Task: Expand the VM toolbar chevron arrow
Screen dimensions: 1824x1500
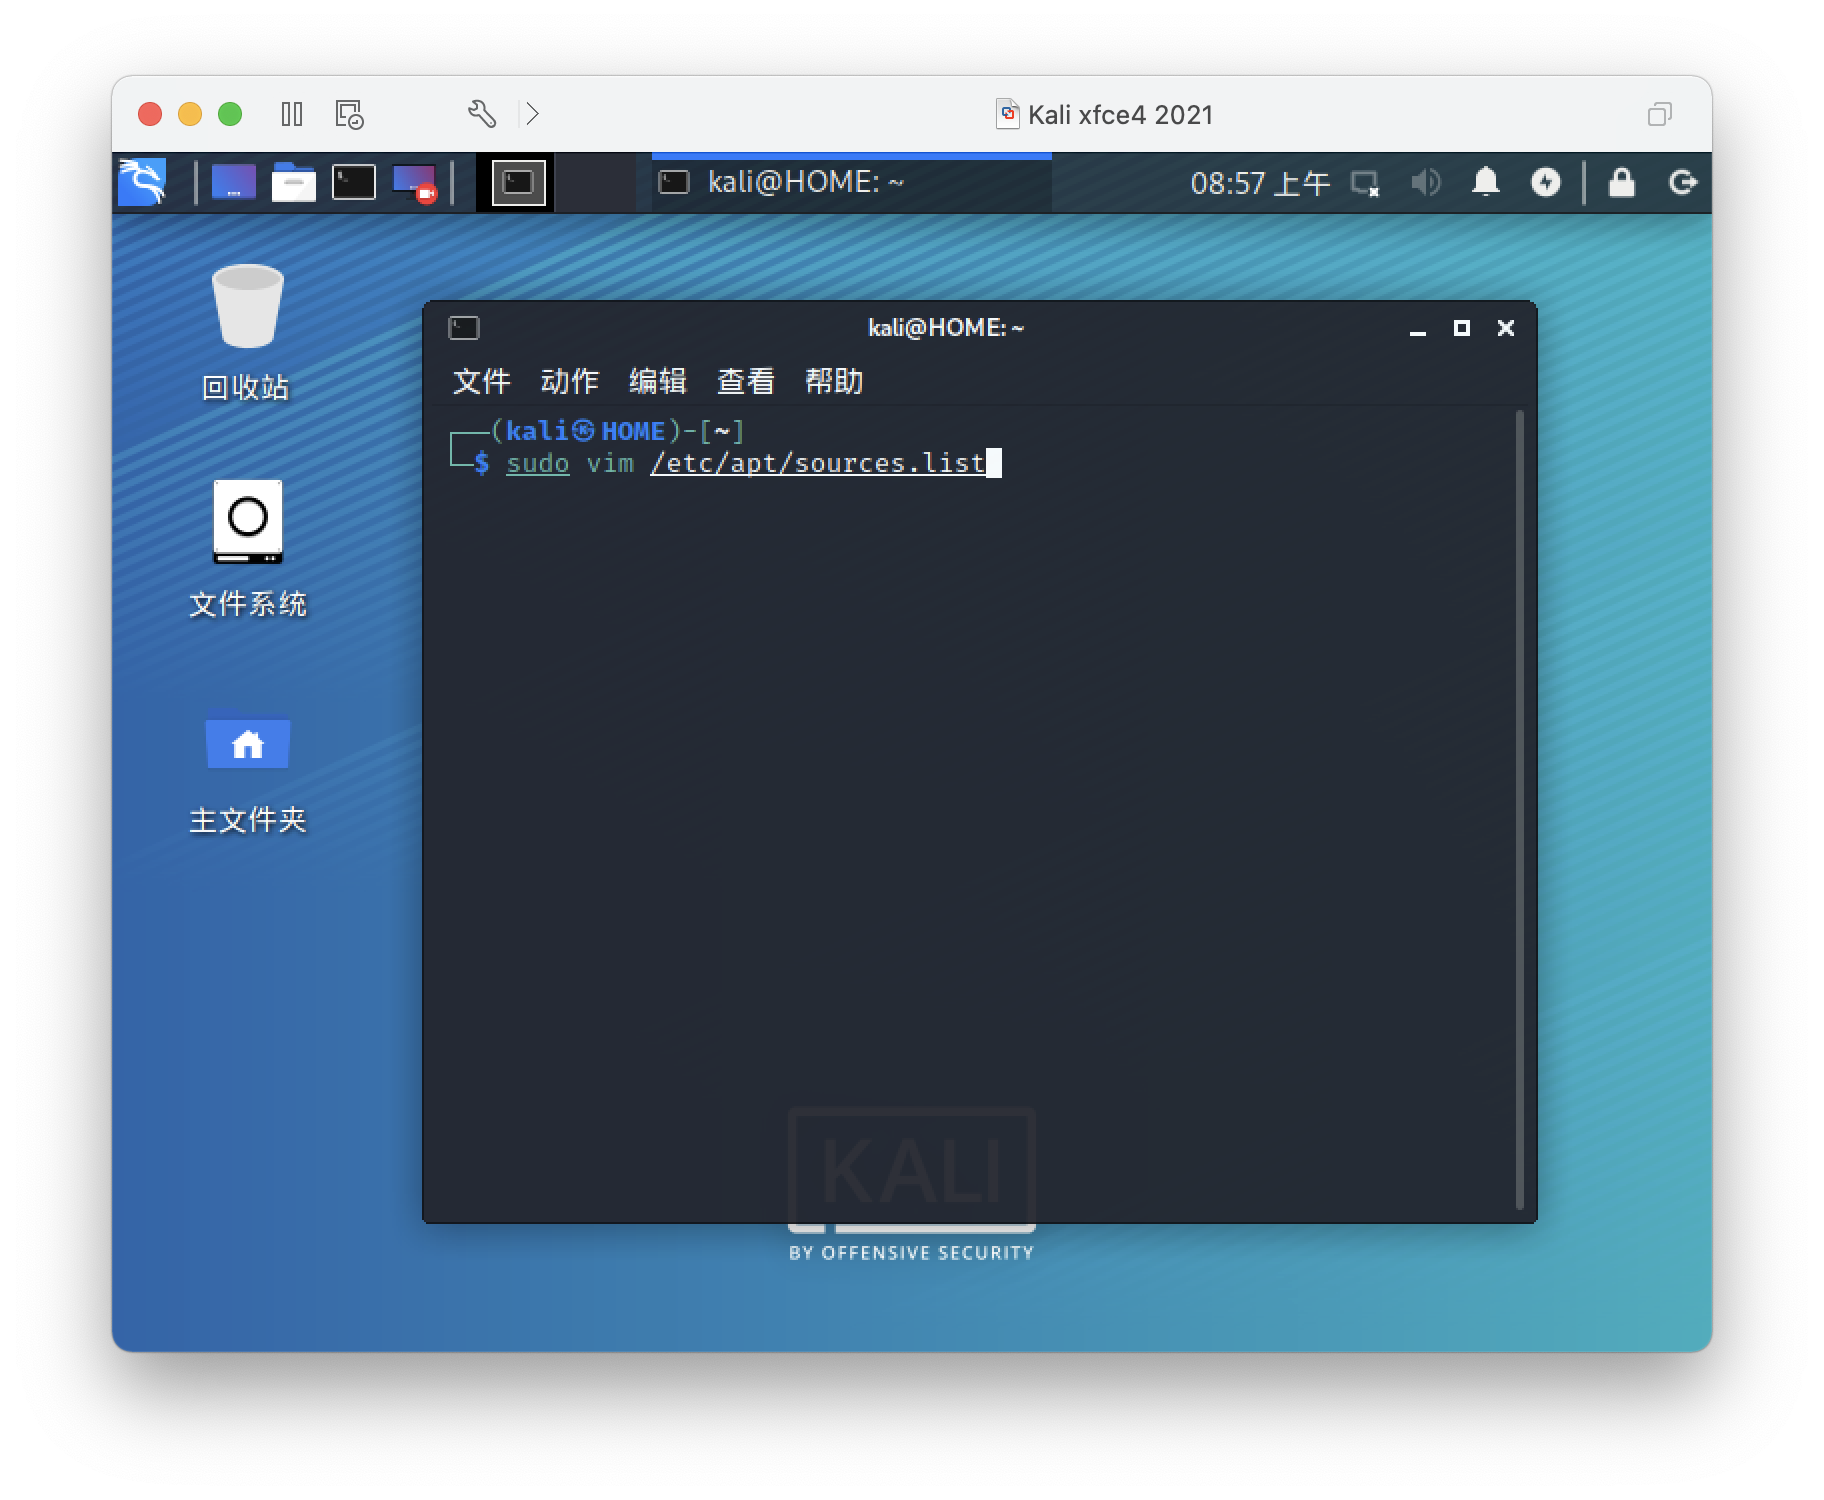Action: coord(533,114)
